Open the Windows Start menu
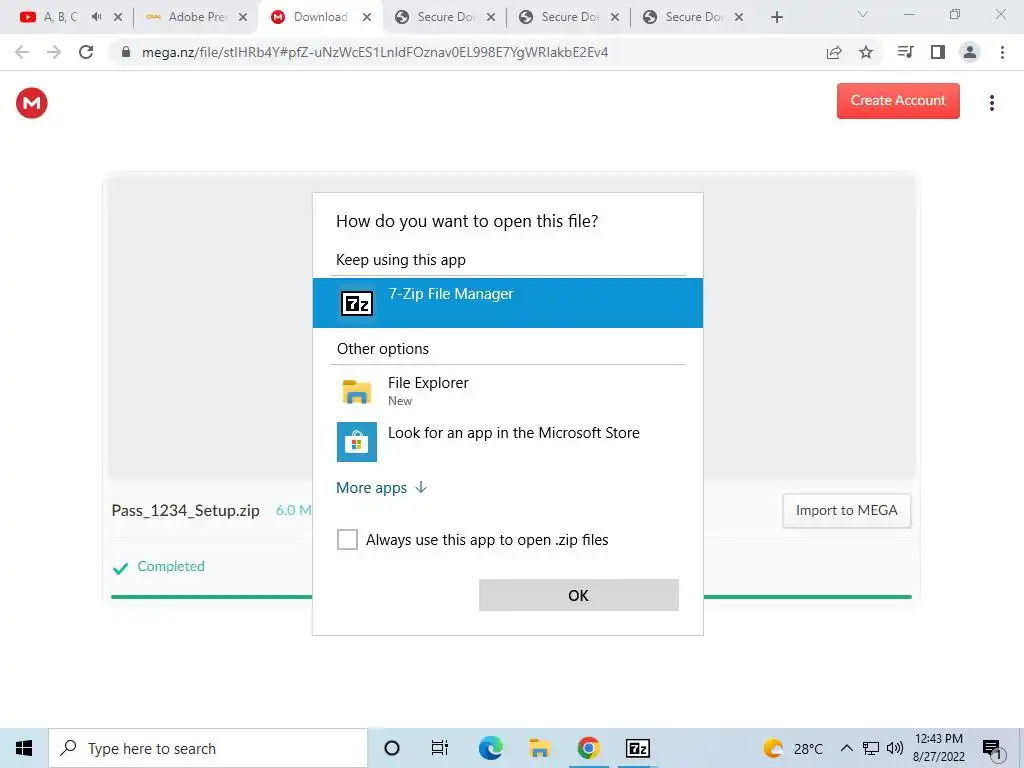1024x768 pixels. click(24, 748)
